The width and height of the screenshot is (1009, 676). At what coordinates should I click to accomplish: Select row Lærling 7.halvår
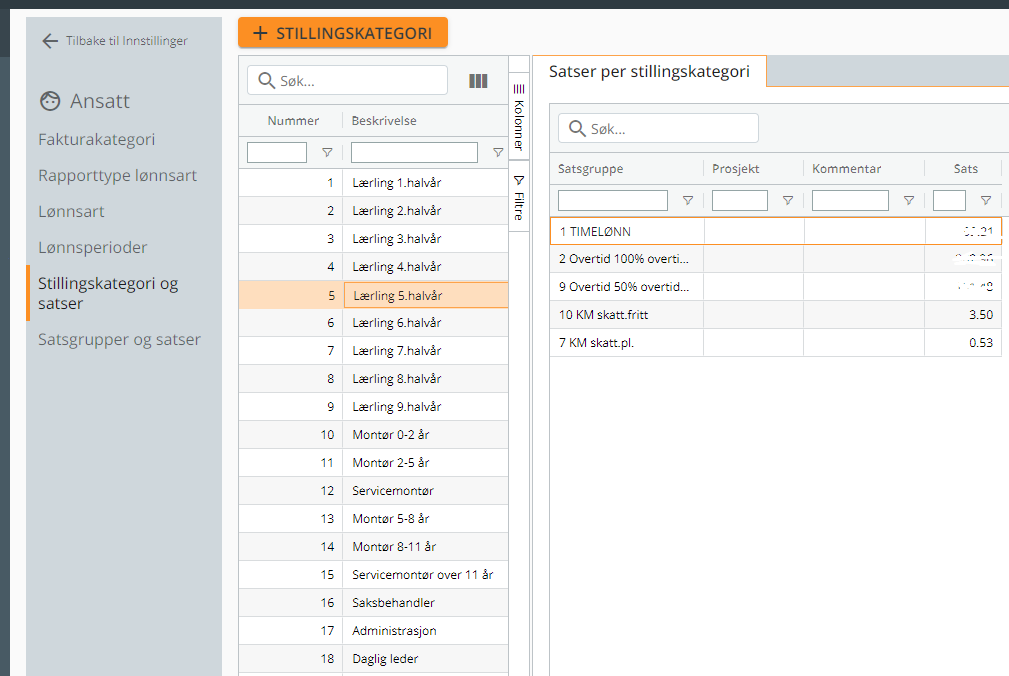(373, 351)
